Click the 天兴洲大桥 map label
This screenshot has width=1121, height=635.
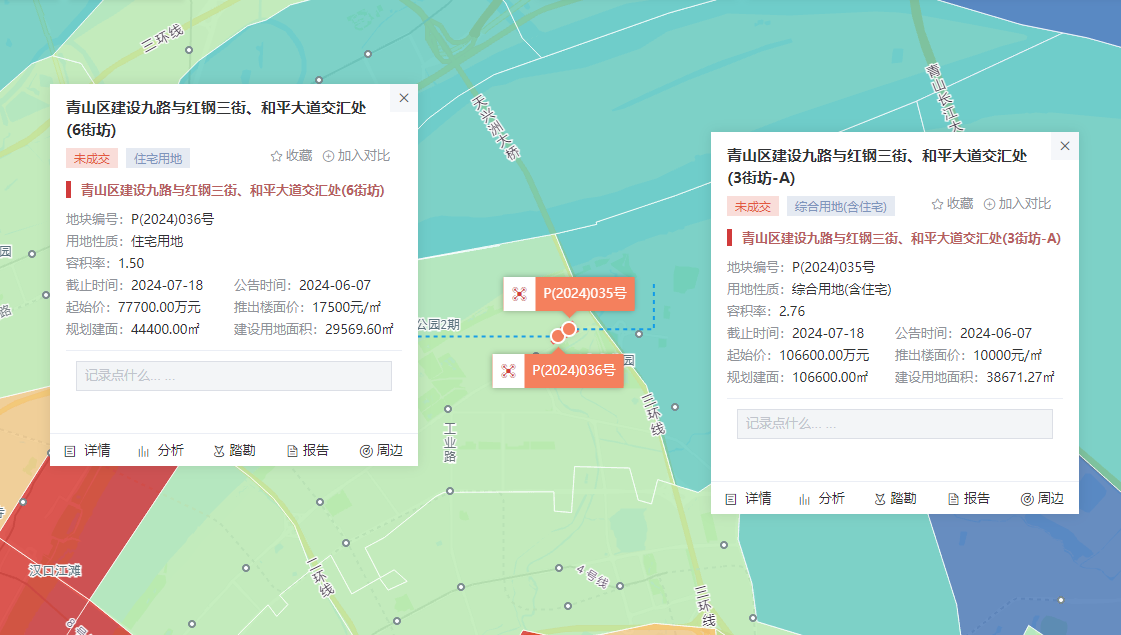pyautogui.click(x=496, y=127)
